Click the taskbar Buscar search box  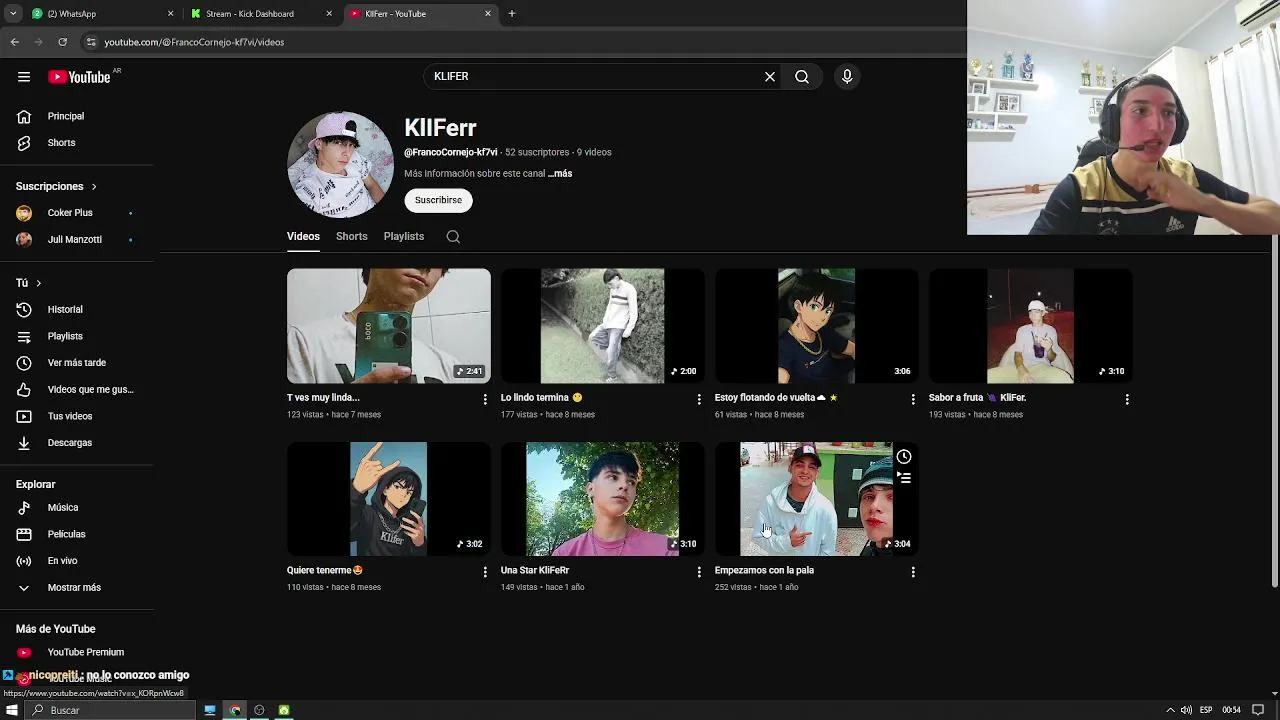(x=110, y=710)
